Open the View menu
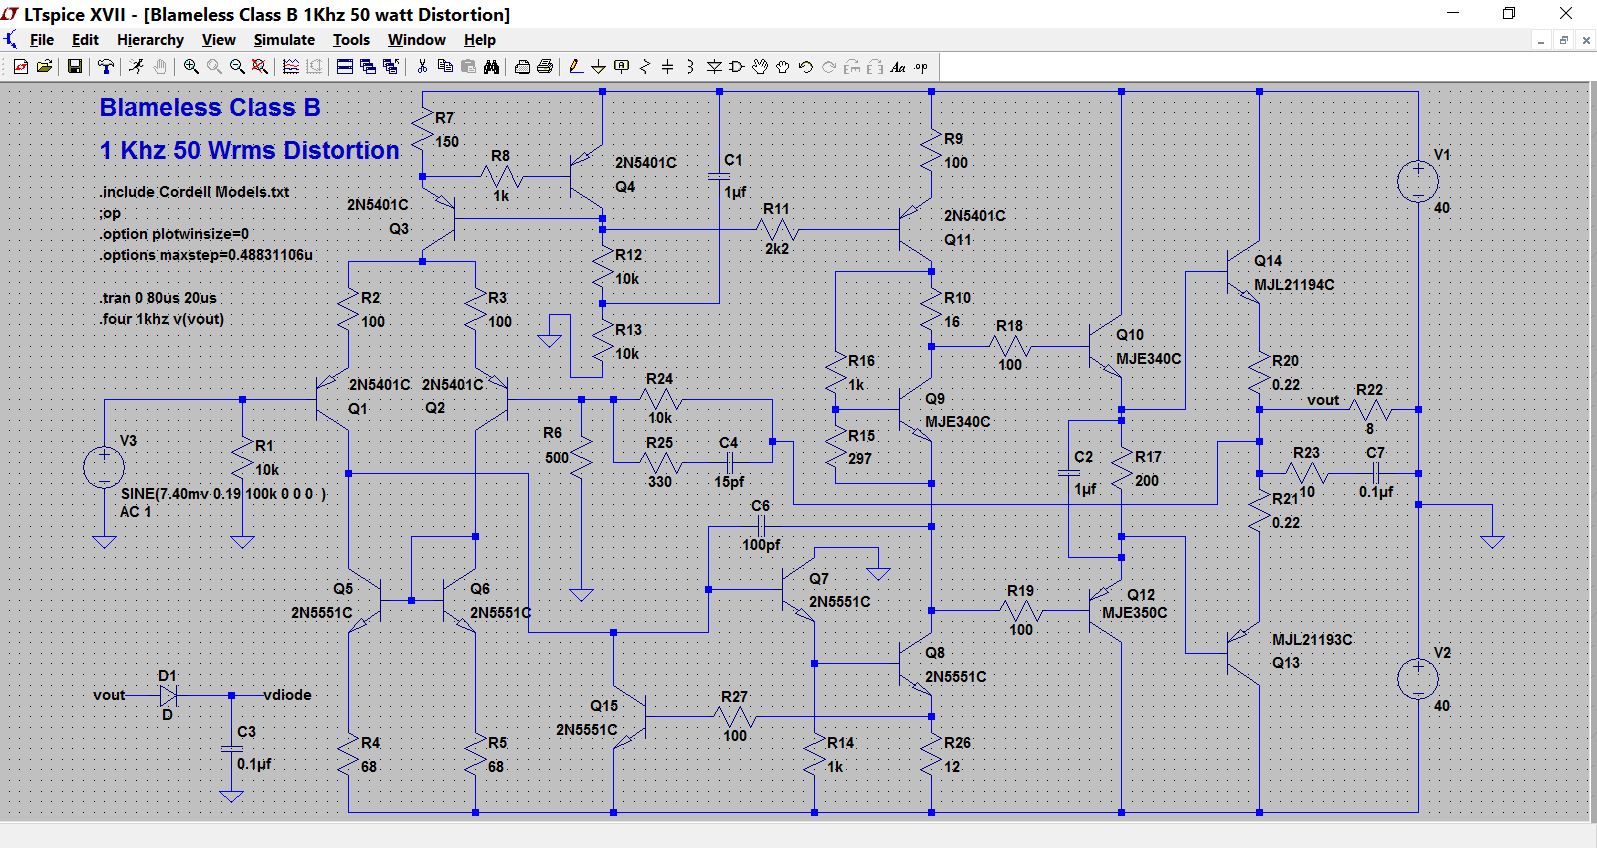The height and width of the screenshot is (848, 1597). pos(218,40)
